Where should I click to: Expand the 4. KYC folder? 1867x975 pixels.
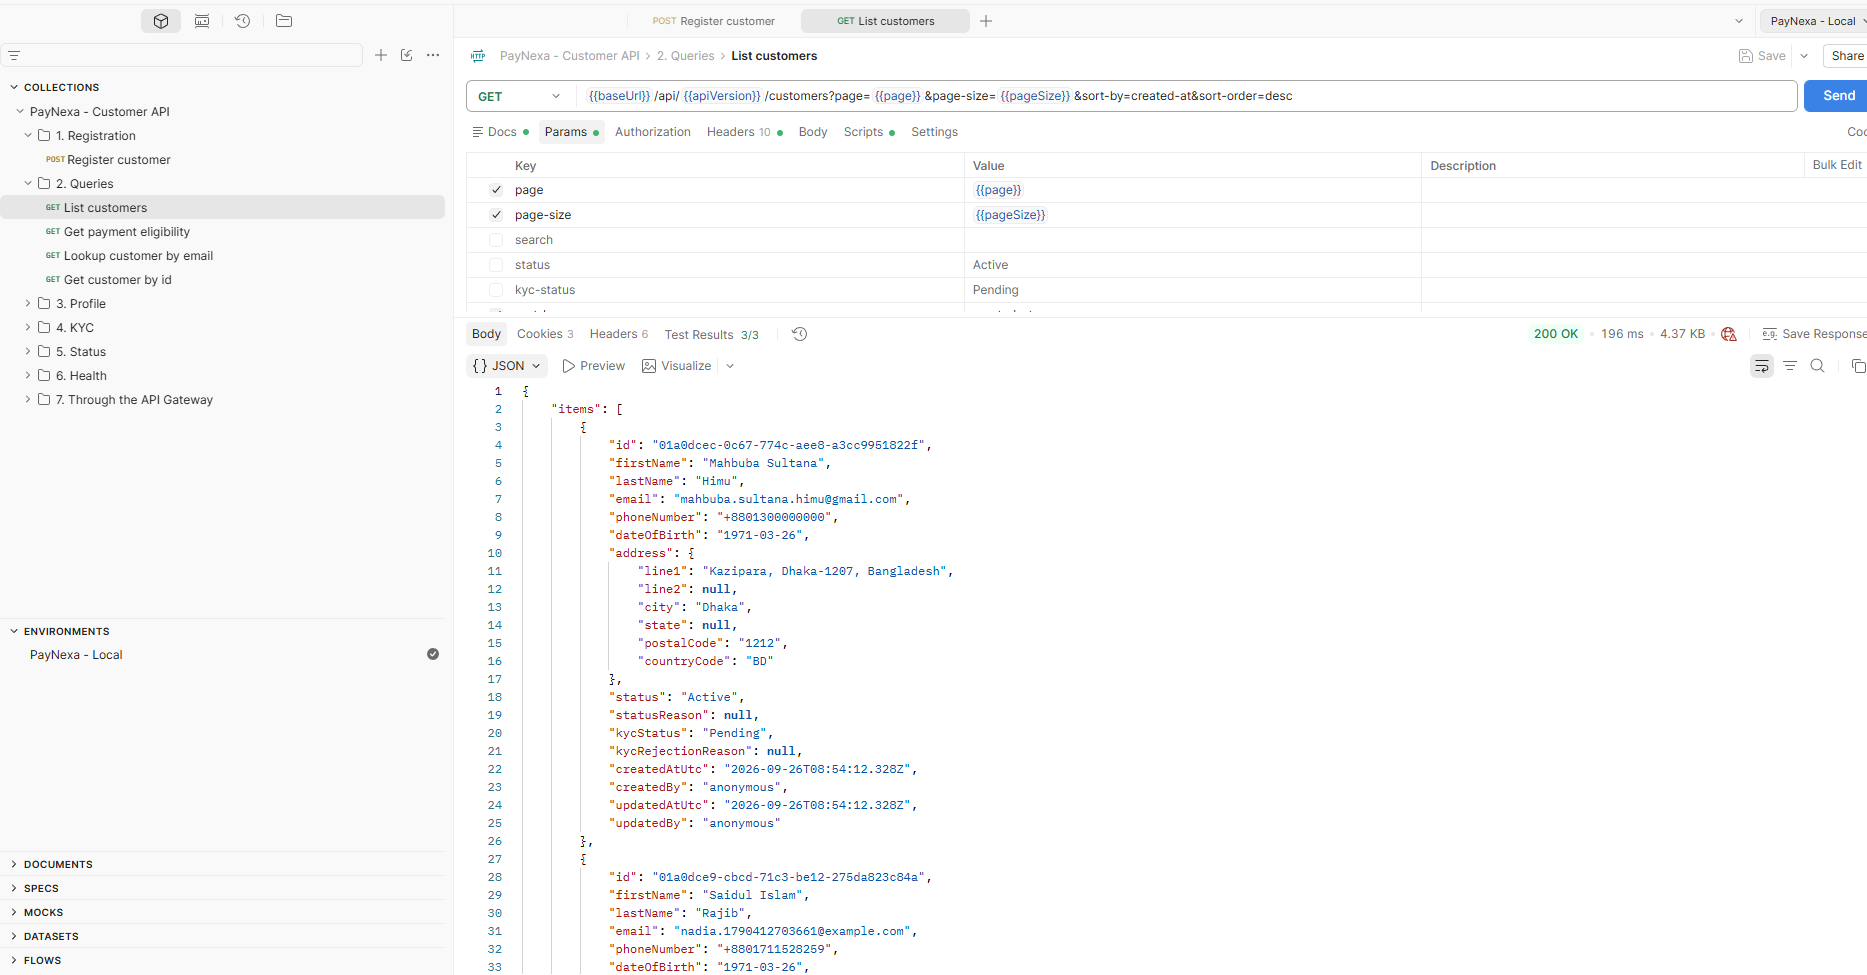pyautogui.click(x=28, y=328)
